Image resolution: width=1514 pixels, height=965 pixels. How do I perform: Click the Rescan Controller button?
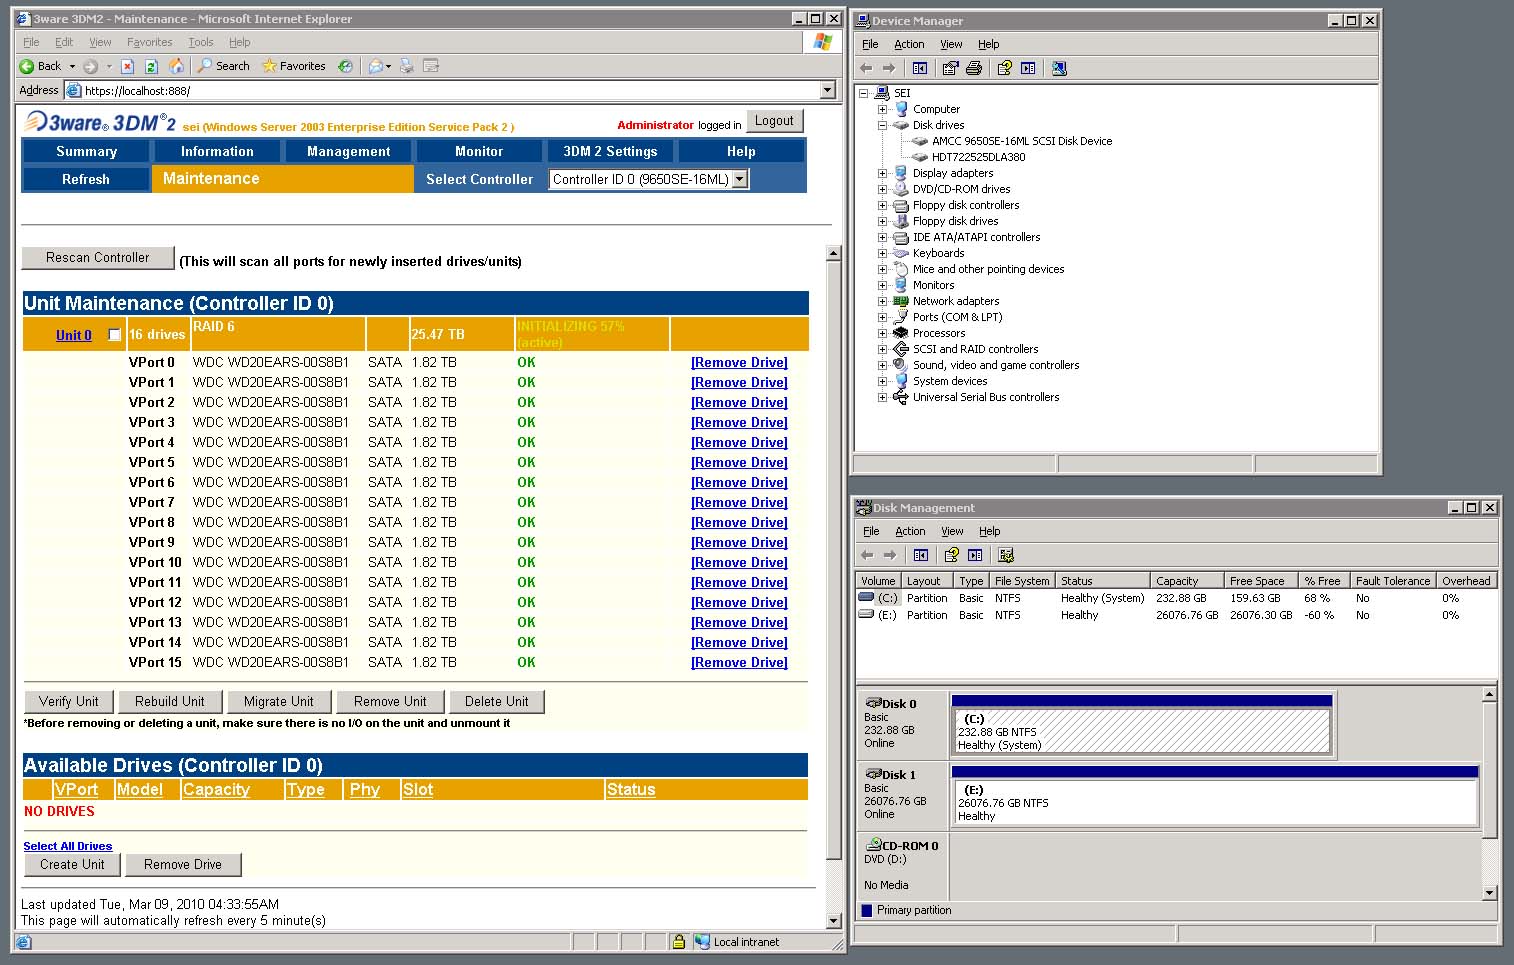point(98,258)
